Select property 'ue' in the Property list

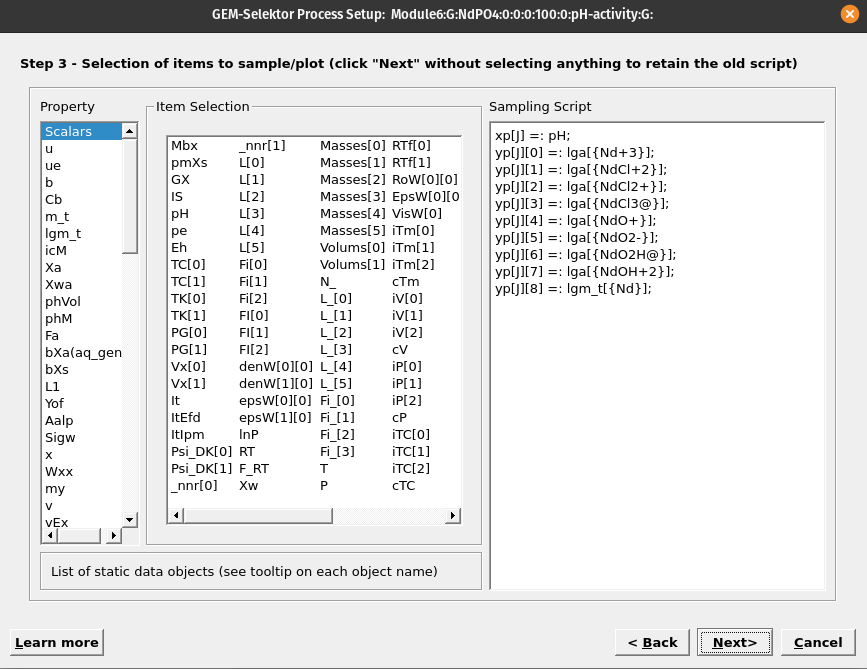tap(53, 166)
